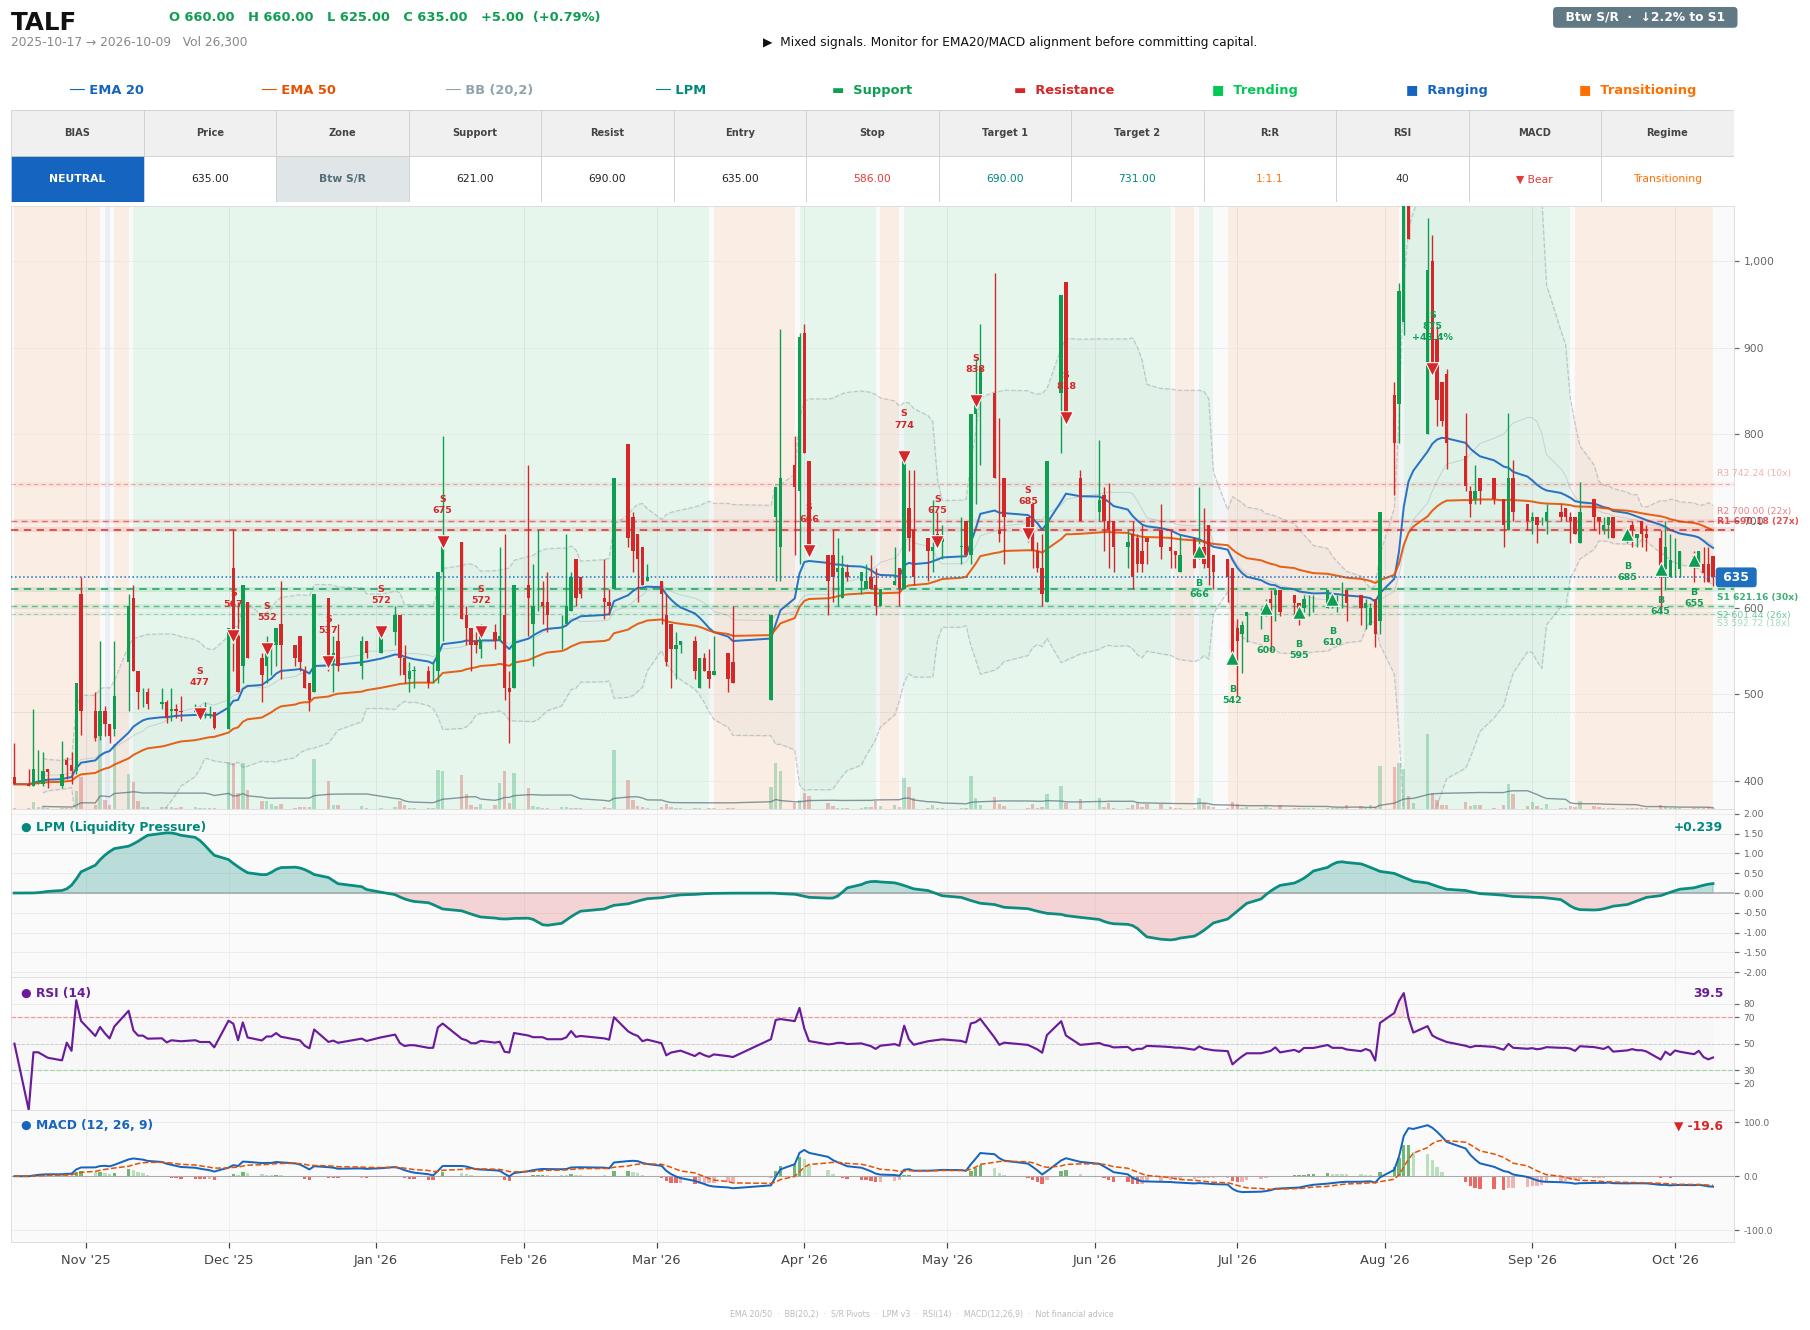
Task: Click the buy triangle above B 666
Action: (x=1199, y=552)
